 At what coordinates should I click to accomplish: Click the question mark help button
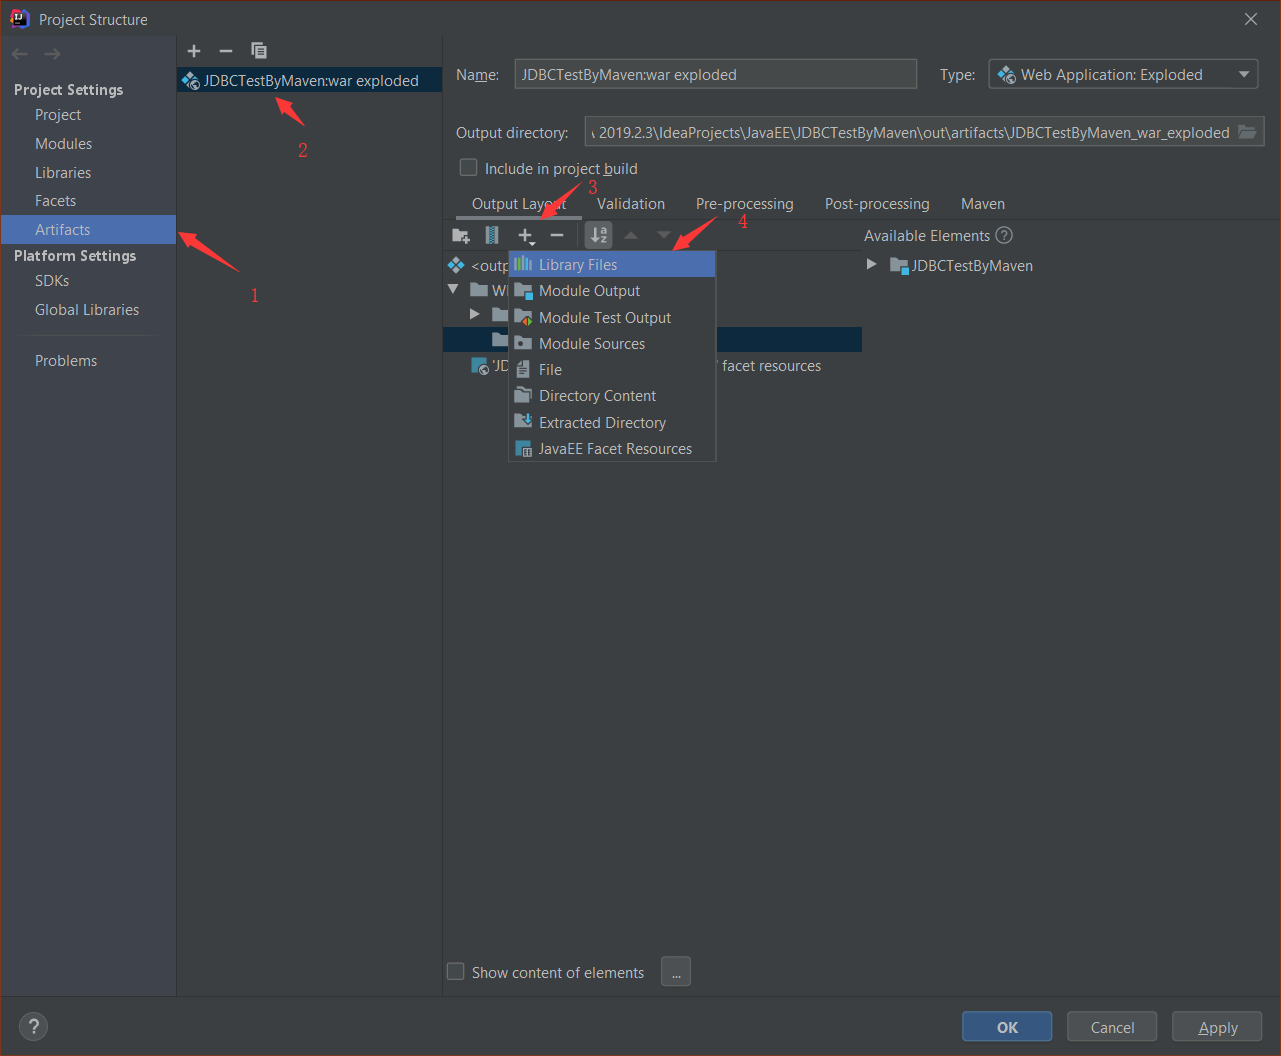click(x=33, y=1027)
